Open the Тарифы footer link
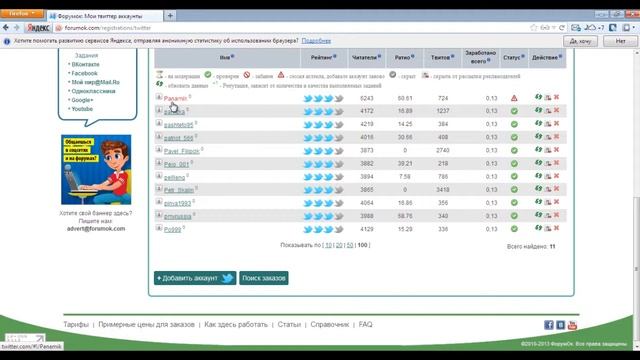This screenshot has height=360, width=640. pos(76,324)
